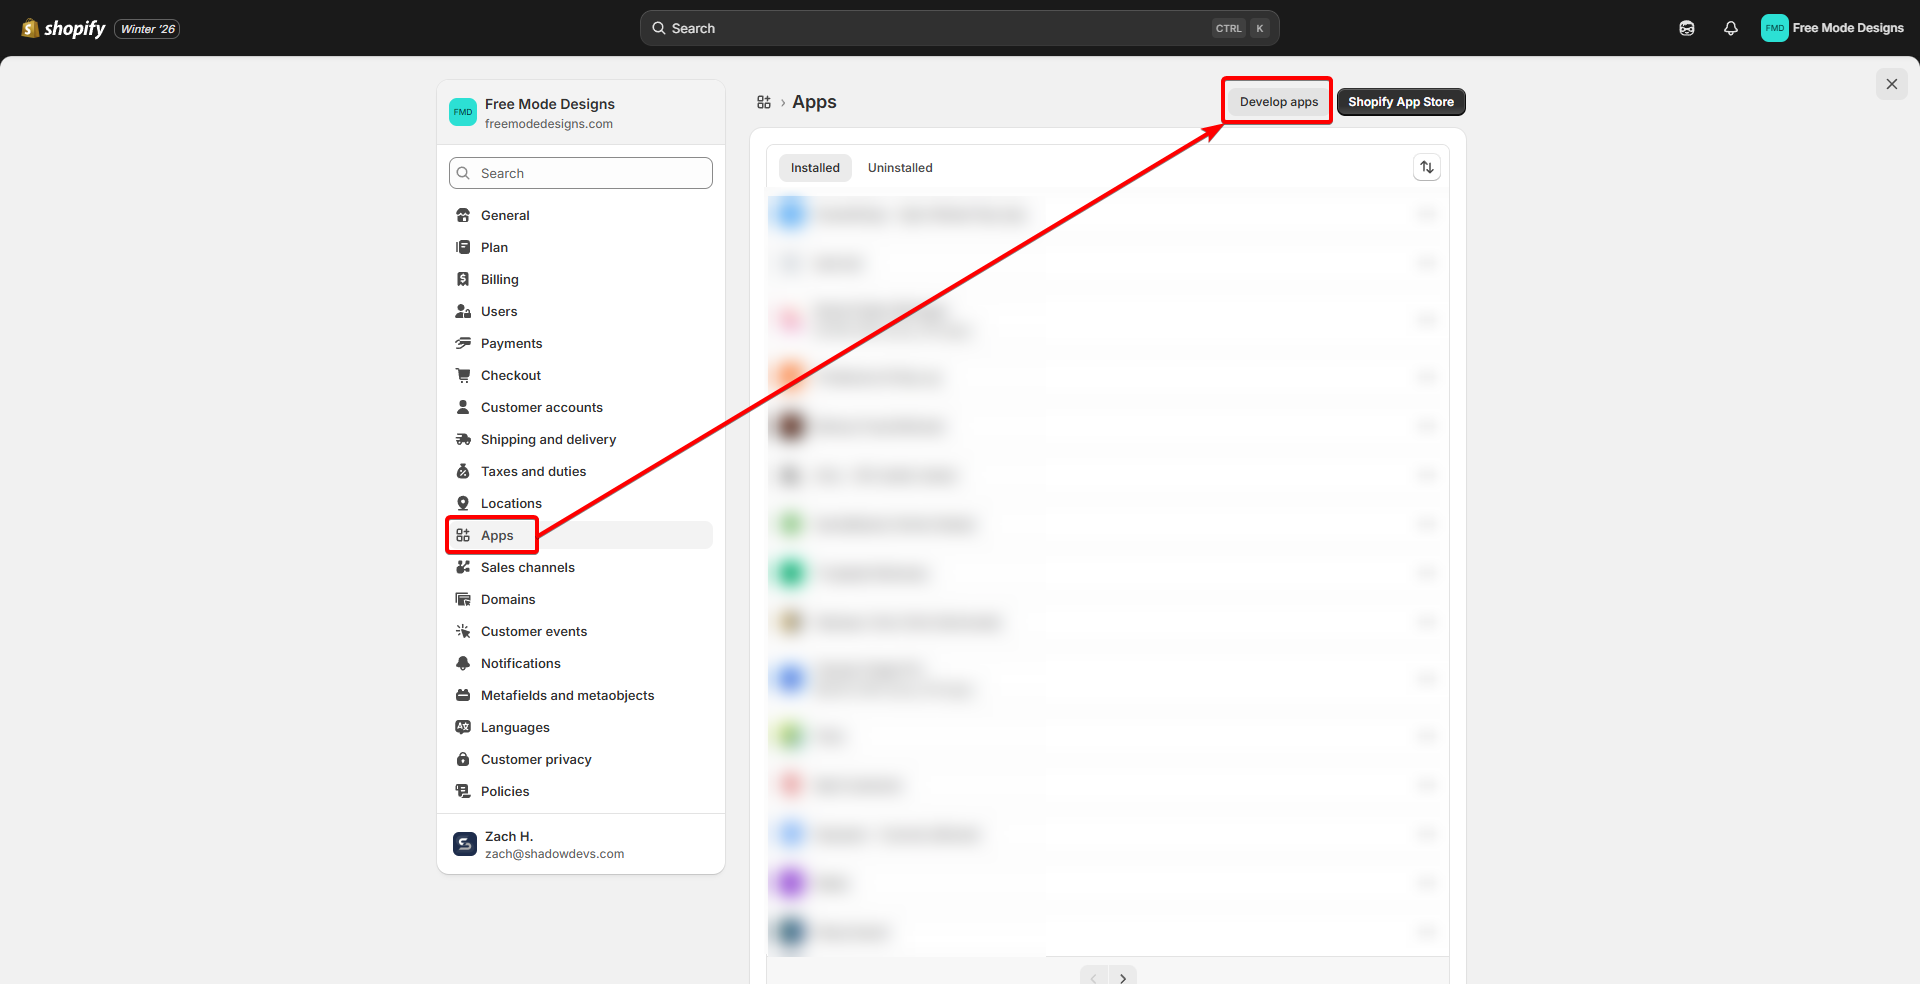Select Sales channels in sidebar
This screenshot has height=984, width=1920.
click(x=527, y=567)
